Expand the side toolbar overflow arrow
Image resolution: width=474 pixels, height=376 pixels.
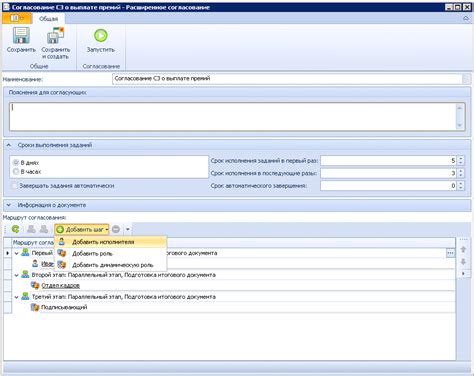pos(463,274)
